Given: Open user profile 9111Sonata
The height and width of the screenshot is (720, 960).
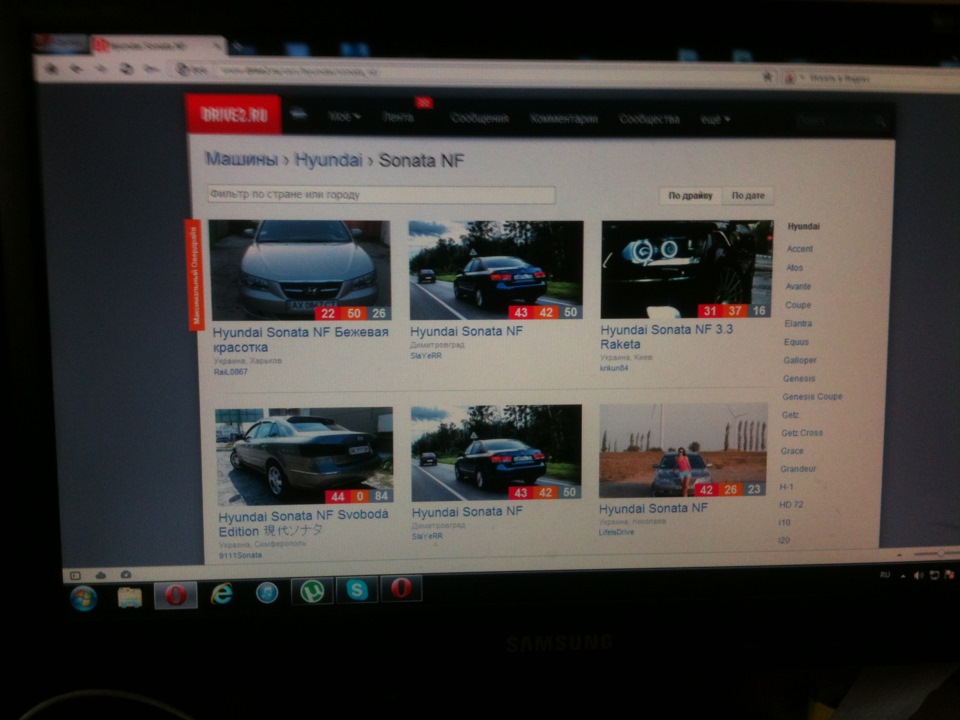Looking at the screenshot, I should pos(240,555).
